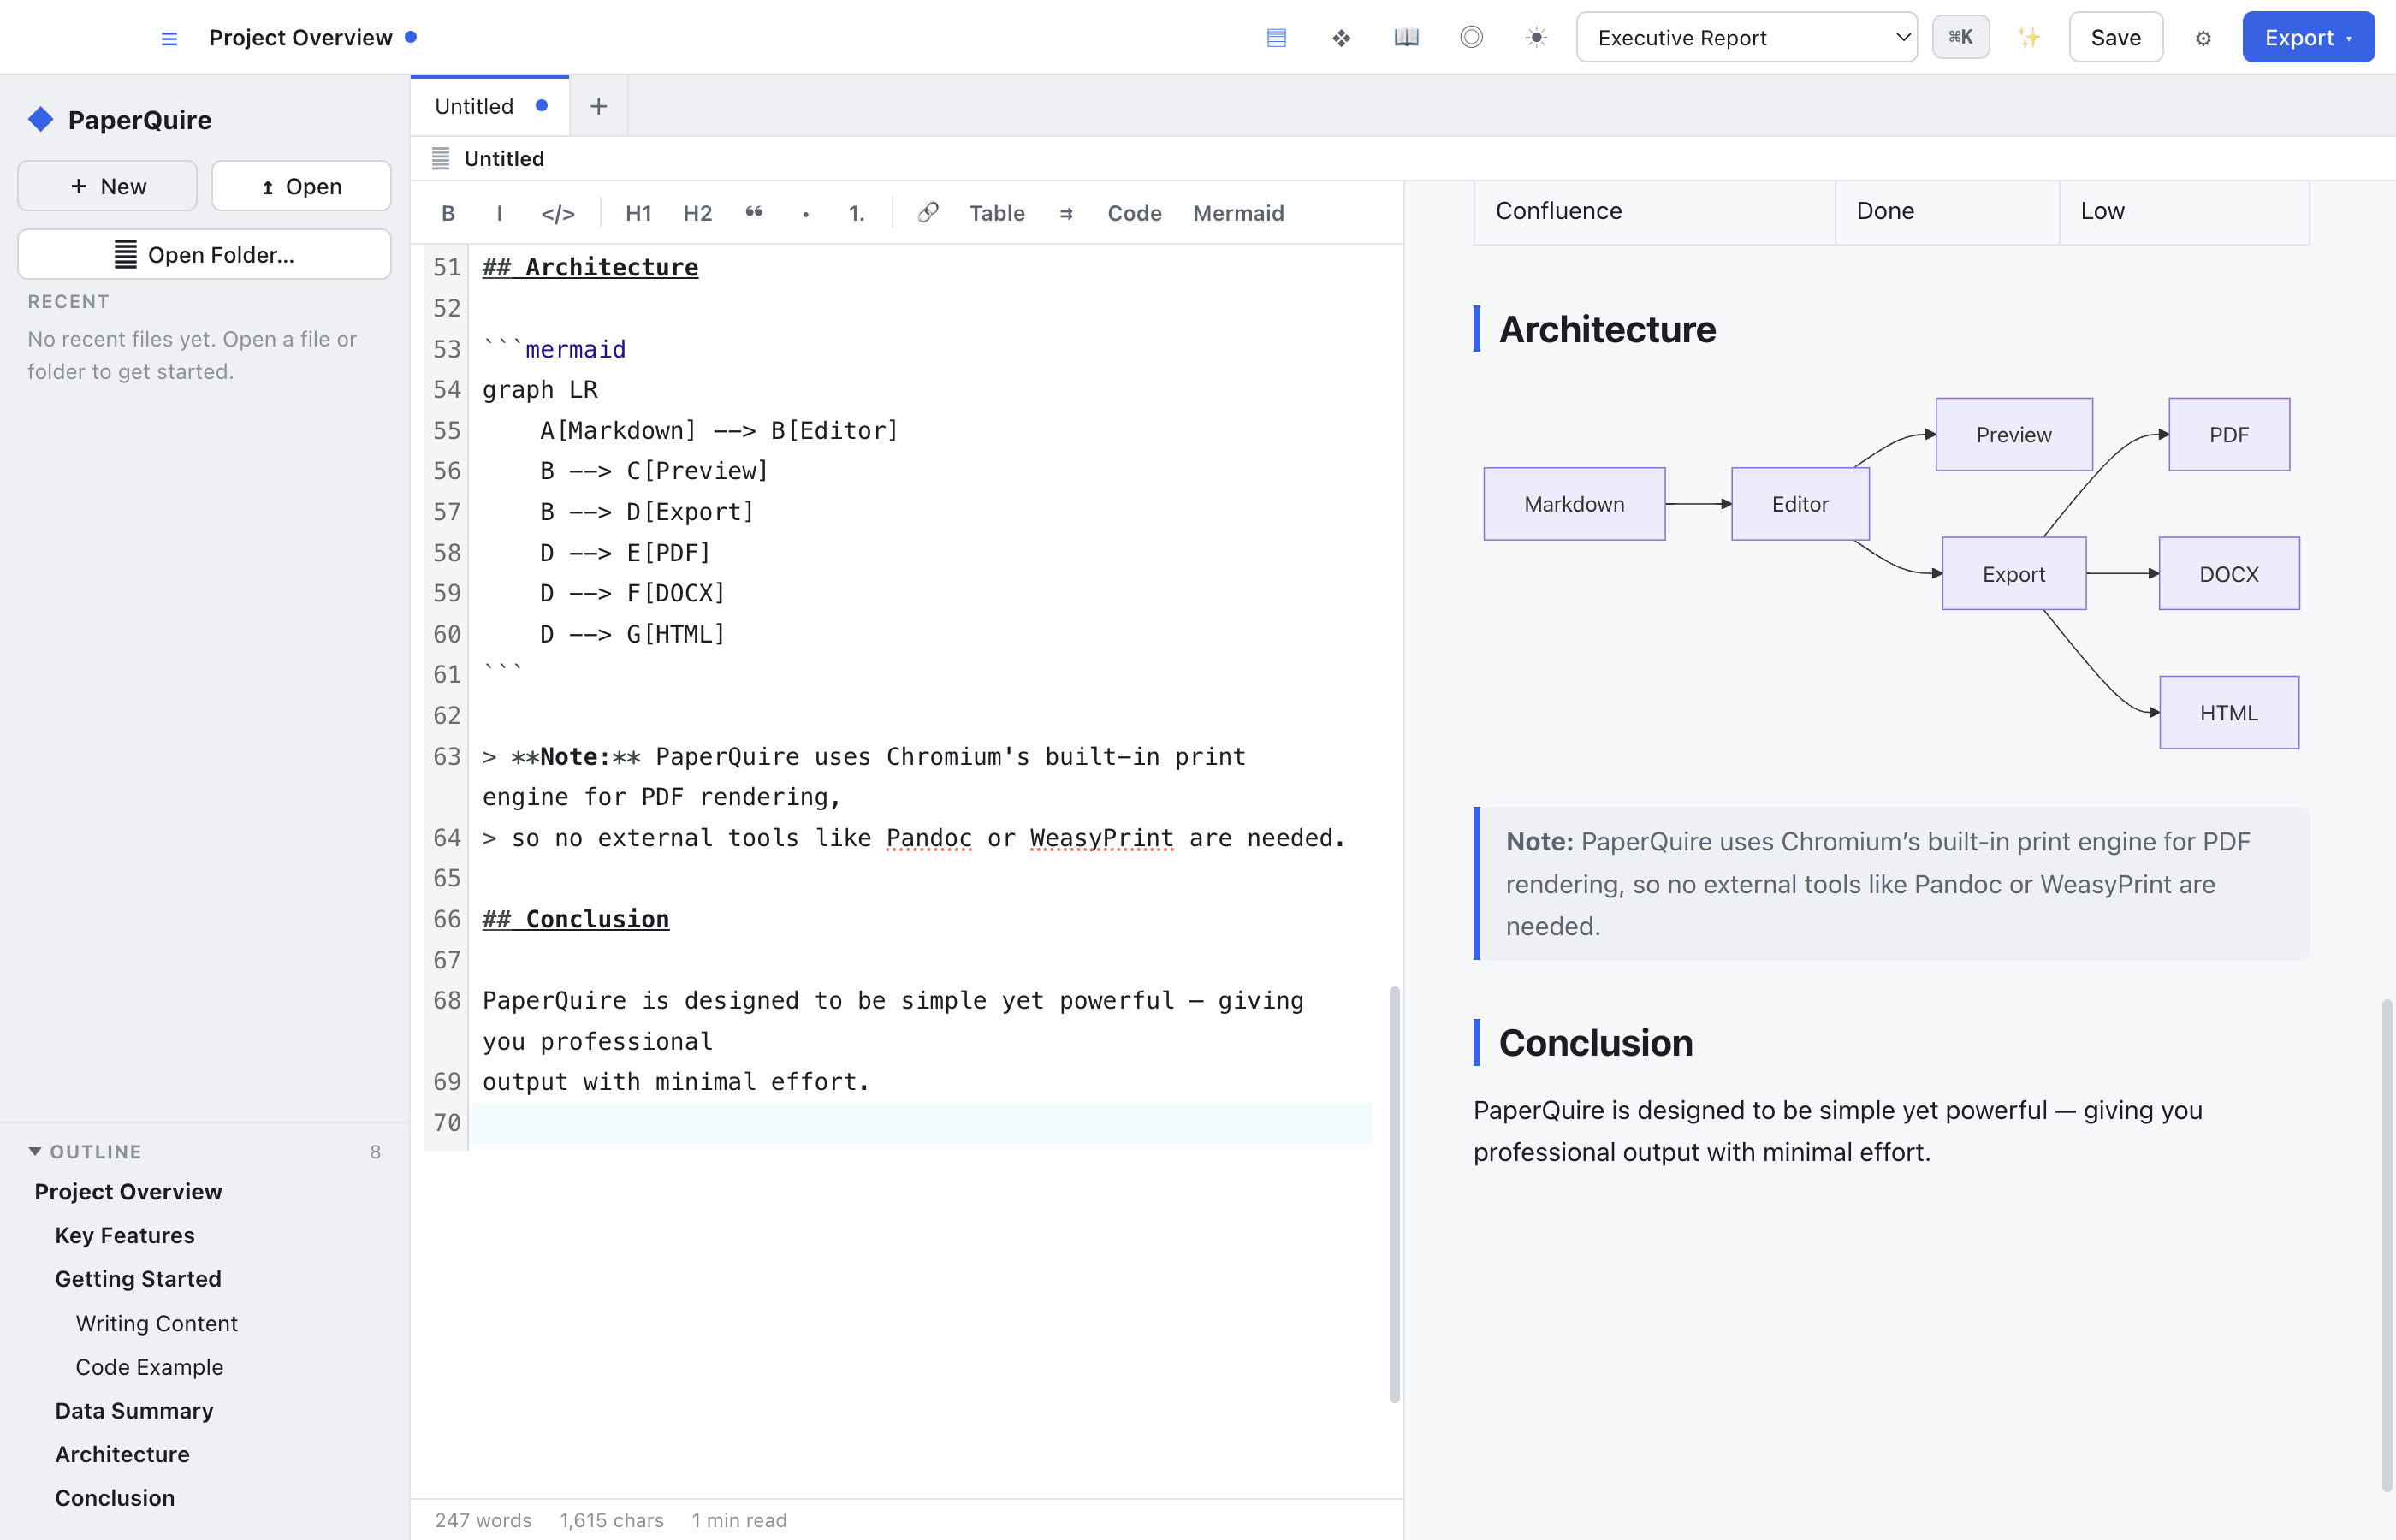Click the circular focus mode icon

[x=1471, y=38]
